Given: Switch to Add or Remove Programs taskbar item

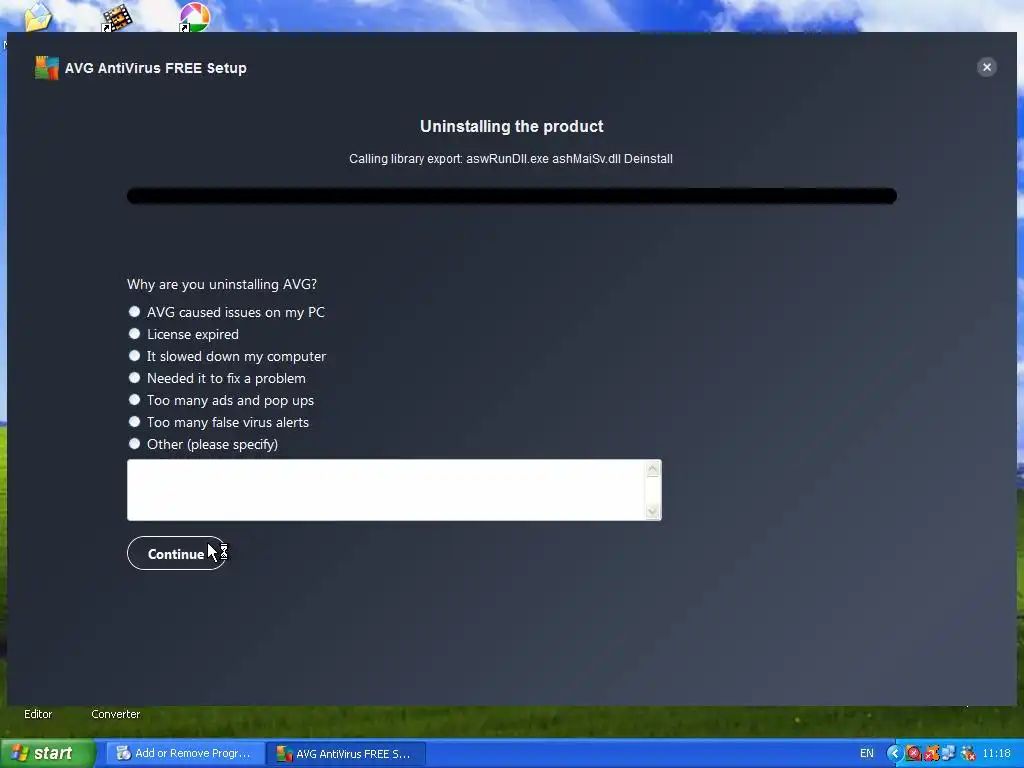Looking at the screenshot, I should pos(184,753).
